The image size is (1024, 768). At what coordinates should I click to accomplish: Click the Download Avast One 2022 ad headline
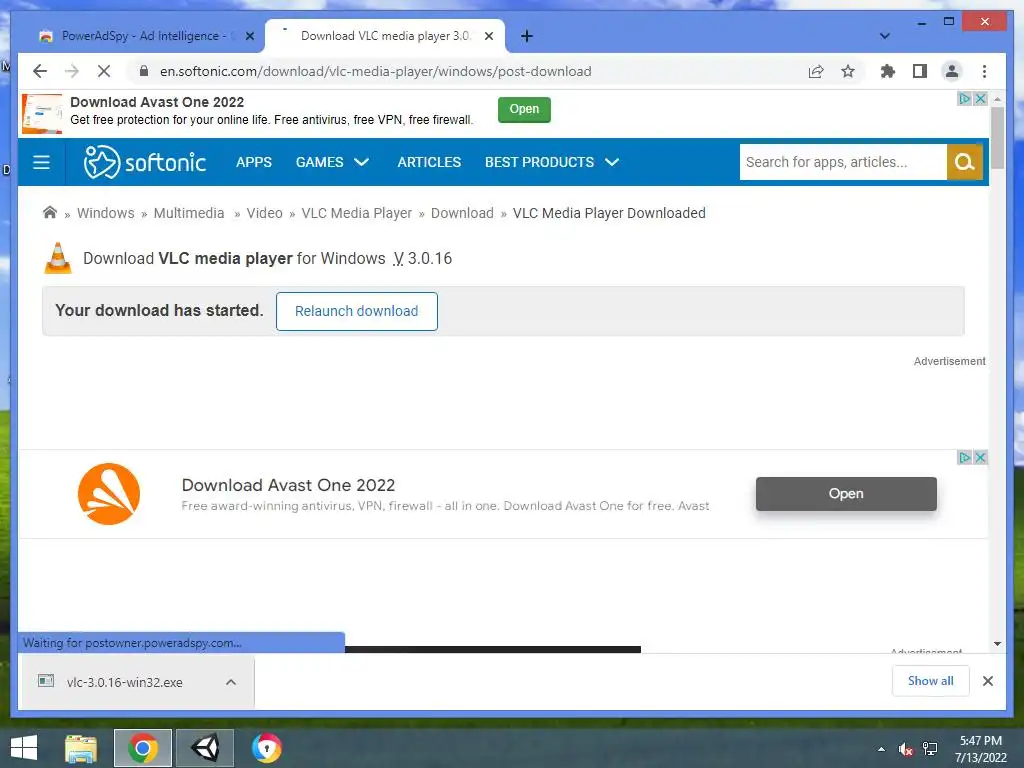point(288,485)
